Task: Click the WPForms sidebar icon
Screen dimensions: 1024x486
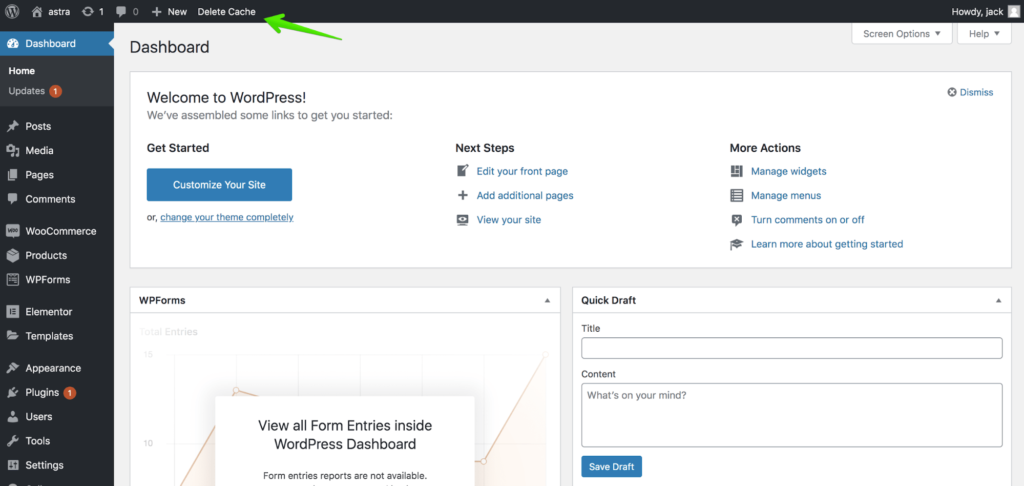Action: [12, 280]
